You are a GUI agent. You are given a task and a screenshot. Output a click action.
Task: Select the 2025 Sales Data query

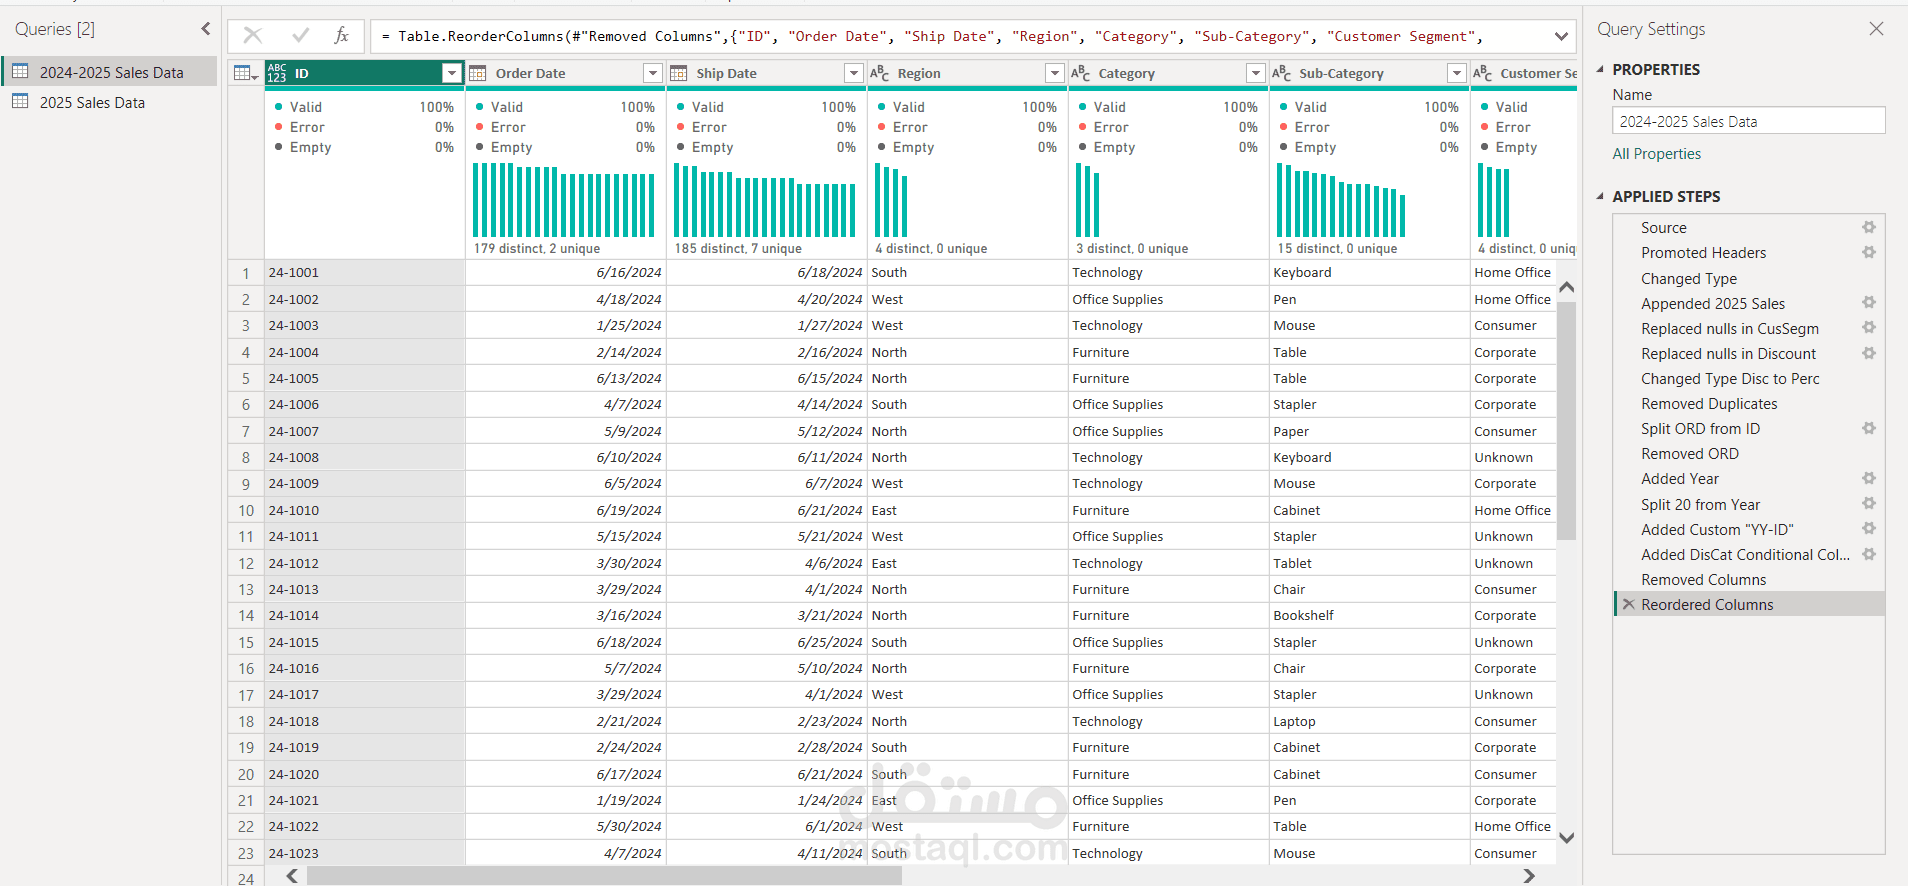tap(110, 102)
